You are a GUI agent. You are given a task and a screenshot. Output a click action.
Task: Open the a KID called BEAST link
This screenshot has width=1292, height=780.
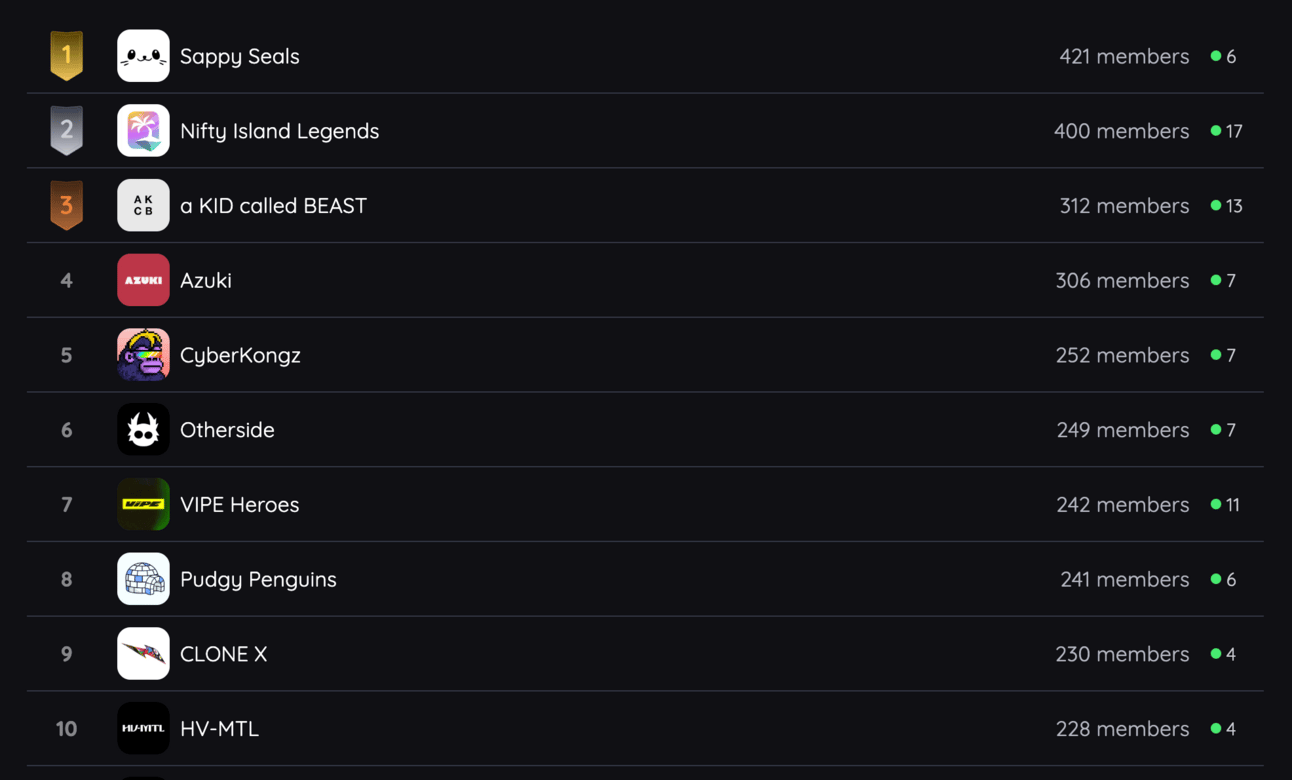tap(273, 206)
